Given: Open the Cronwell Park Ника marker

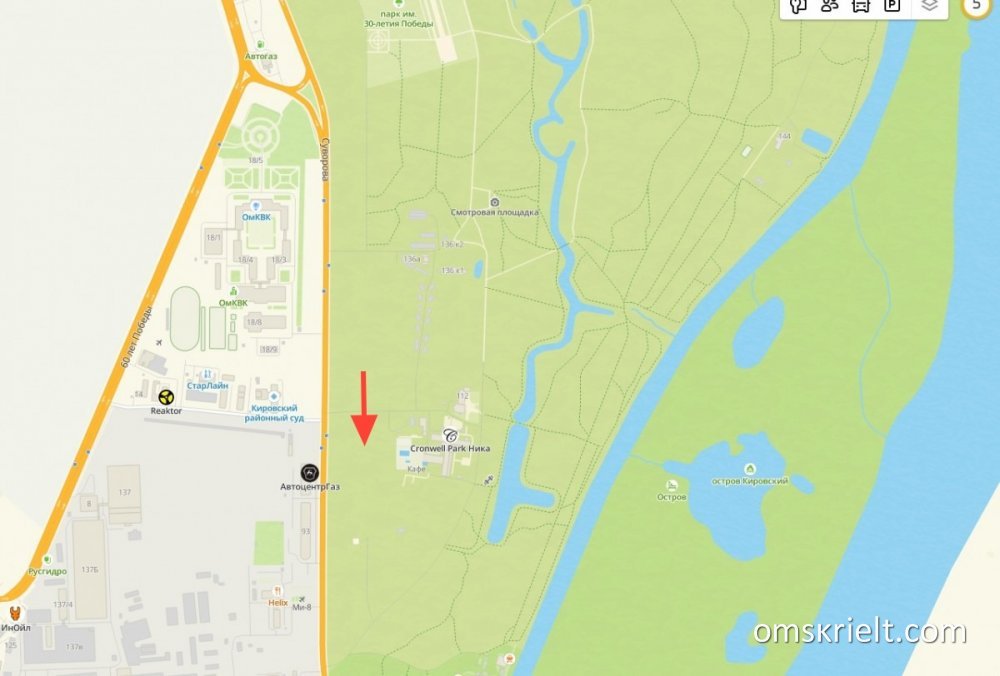Looking at the screenshot, I should (450, 436).
